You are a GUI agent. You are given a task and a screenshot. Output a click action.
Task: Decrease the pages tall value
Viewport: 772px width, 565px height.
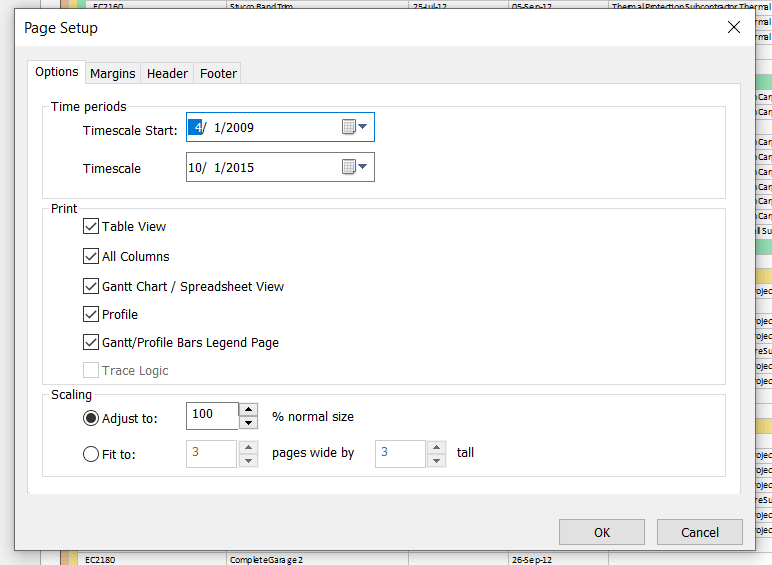[x=436, y=461]
